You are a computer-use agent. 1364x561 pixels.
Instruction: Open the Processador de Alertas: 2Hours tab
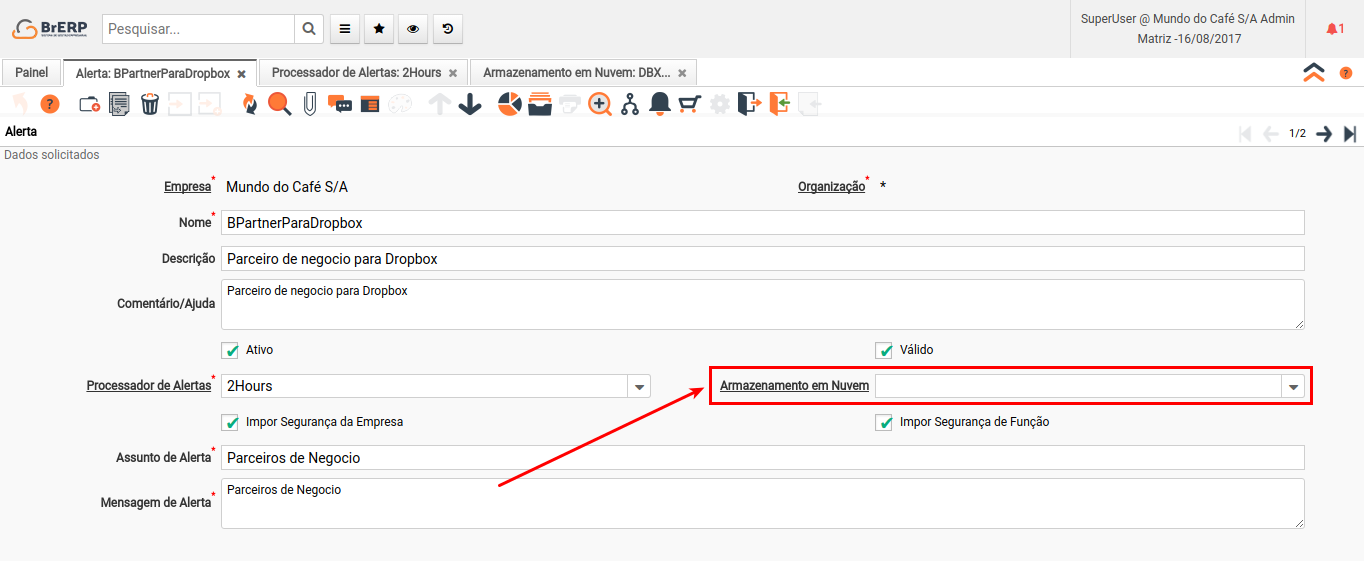coord(356,73)
